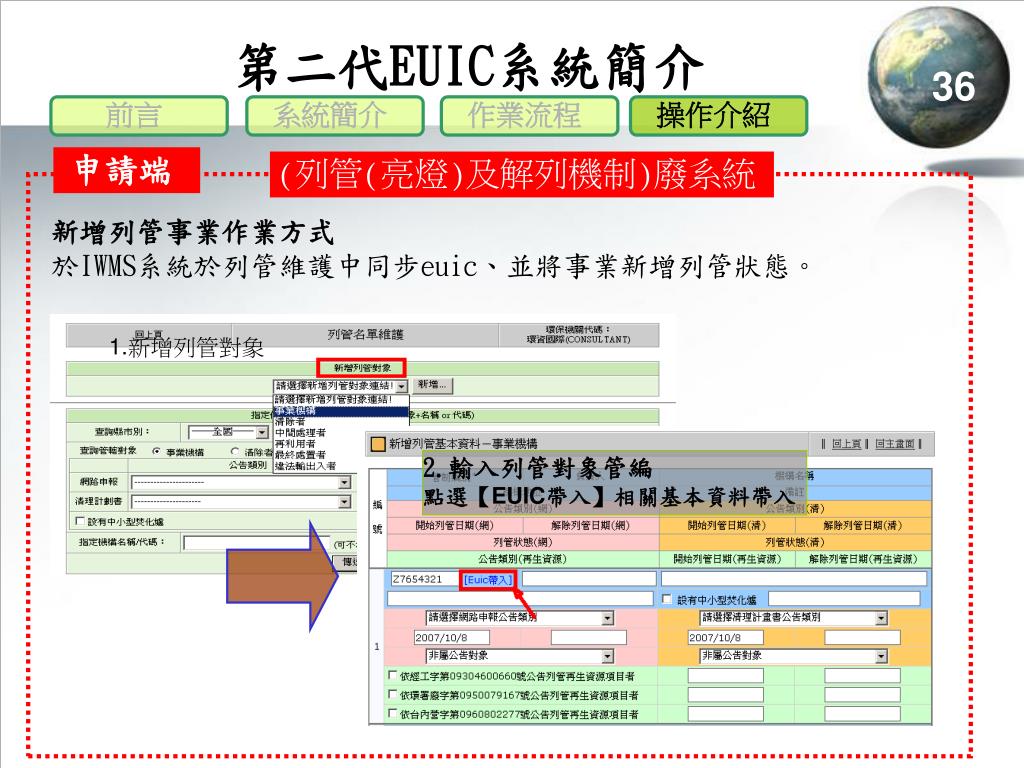
Task: Check 設有中小型焚化爐 in the query form
Action: point(80,521)
